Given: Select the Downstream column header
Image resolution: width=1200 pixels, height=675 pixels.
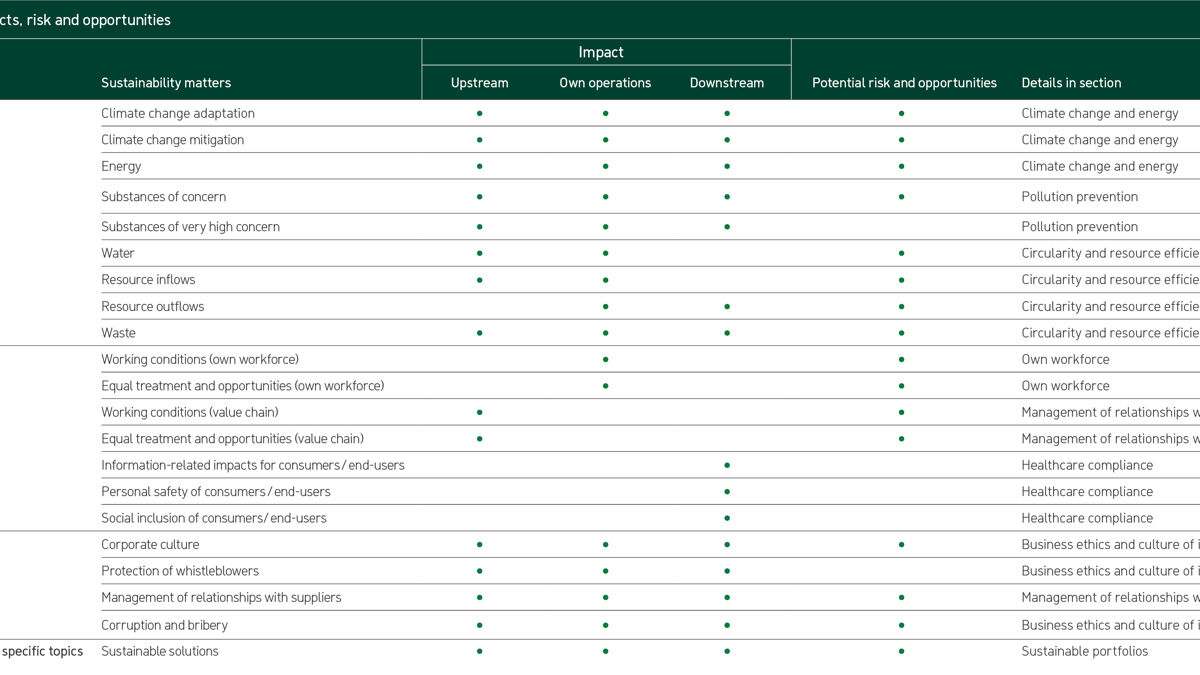Looking at the screenshot, I should [727, 83].
